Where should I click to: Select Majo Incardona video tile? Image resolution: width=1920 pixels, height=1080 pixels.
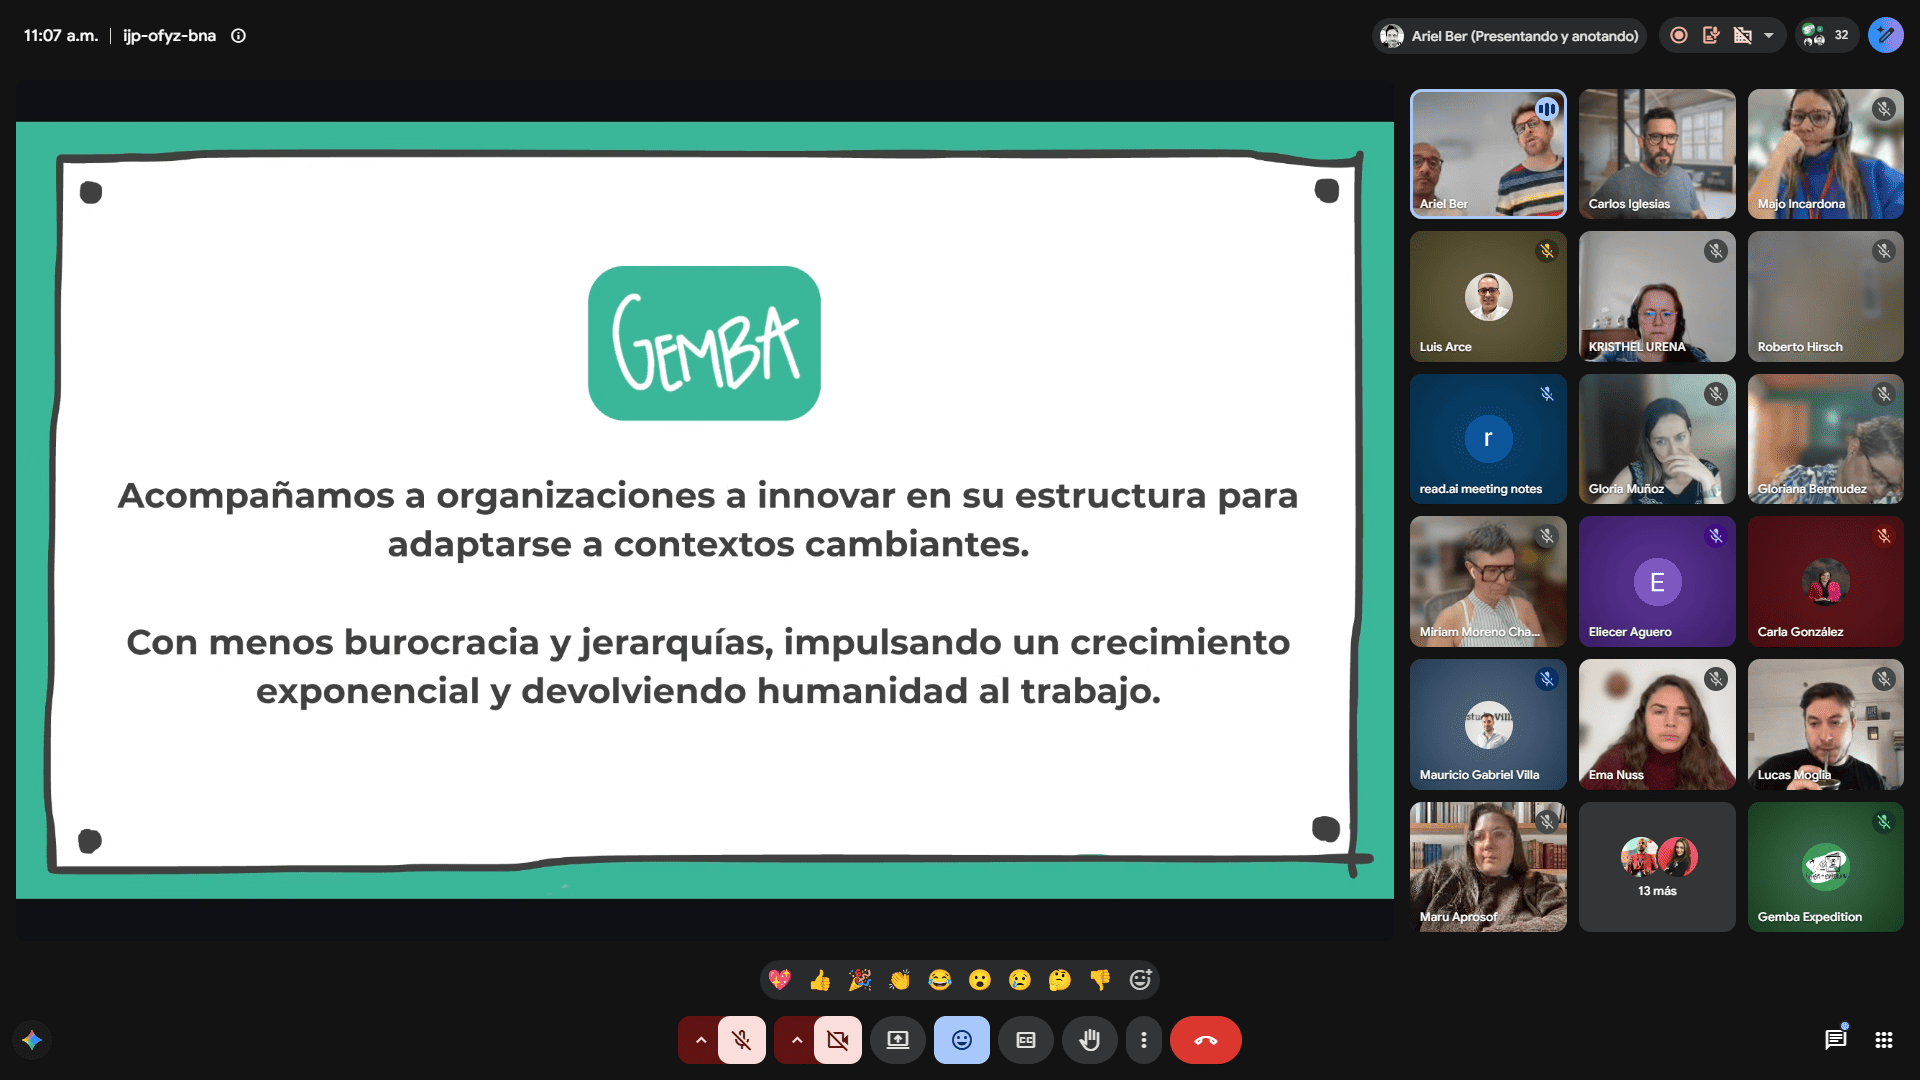(1826, 154)
